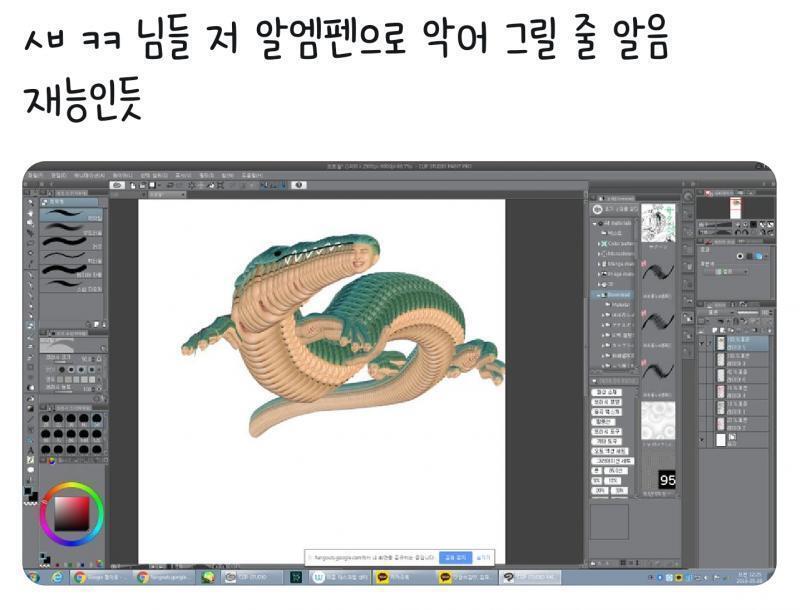The height and width of the screenshot is (610, 800).
Task: Collapse the Download folder arrow
Action: coord(598,295)
